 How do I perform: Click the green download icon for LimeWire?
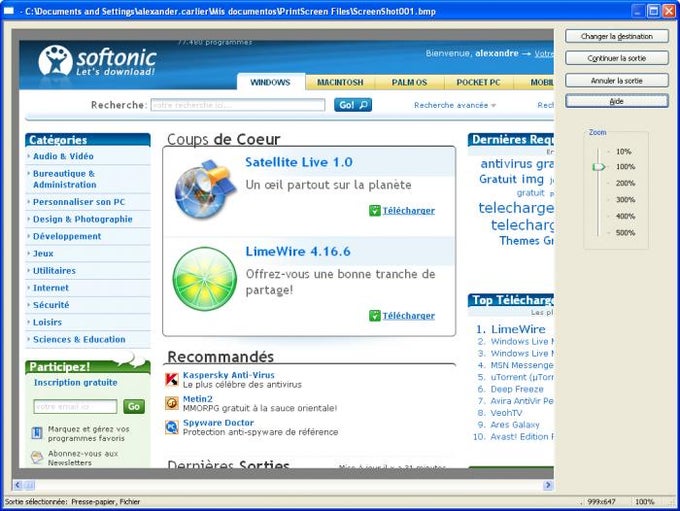pos(375,316)
